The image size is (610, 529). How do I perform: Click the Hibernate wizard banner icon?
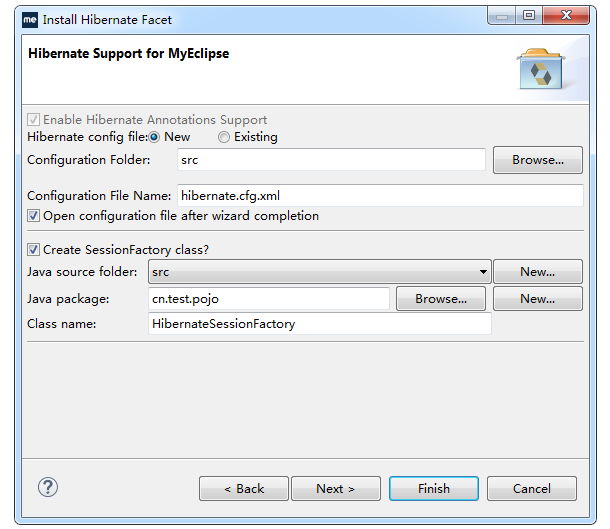pyautogui.click(x=541, y=69)
